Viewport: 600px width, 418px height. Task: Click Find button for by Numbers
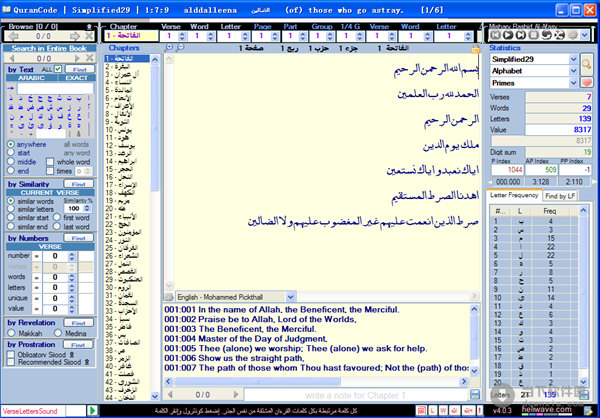point(78,238)
